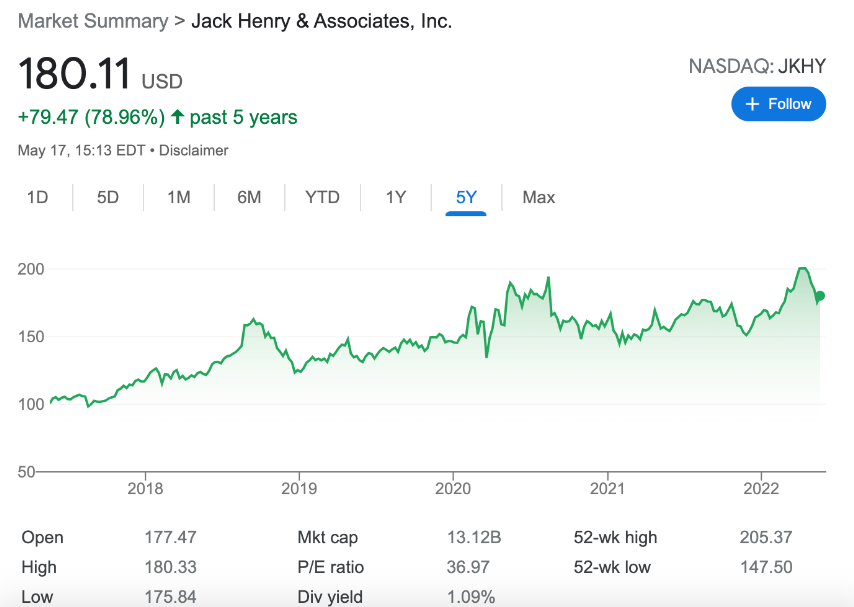Show the 1Y chart range
This screenshot has width=854, height=607.
[x=396, y=197]
